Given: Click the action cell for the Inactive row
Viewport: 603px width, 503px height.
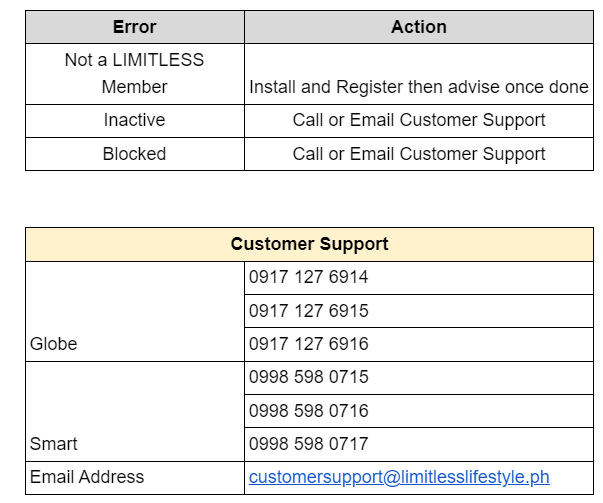Looking at the screenshot, I should pos(418,120).
